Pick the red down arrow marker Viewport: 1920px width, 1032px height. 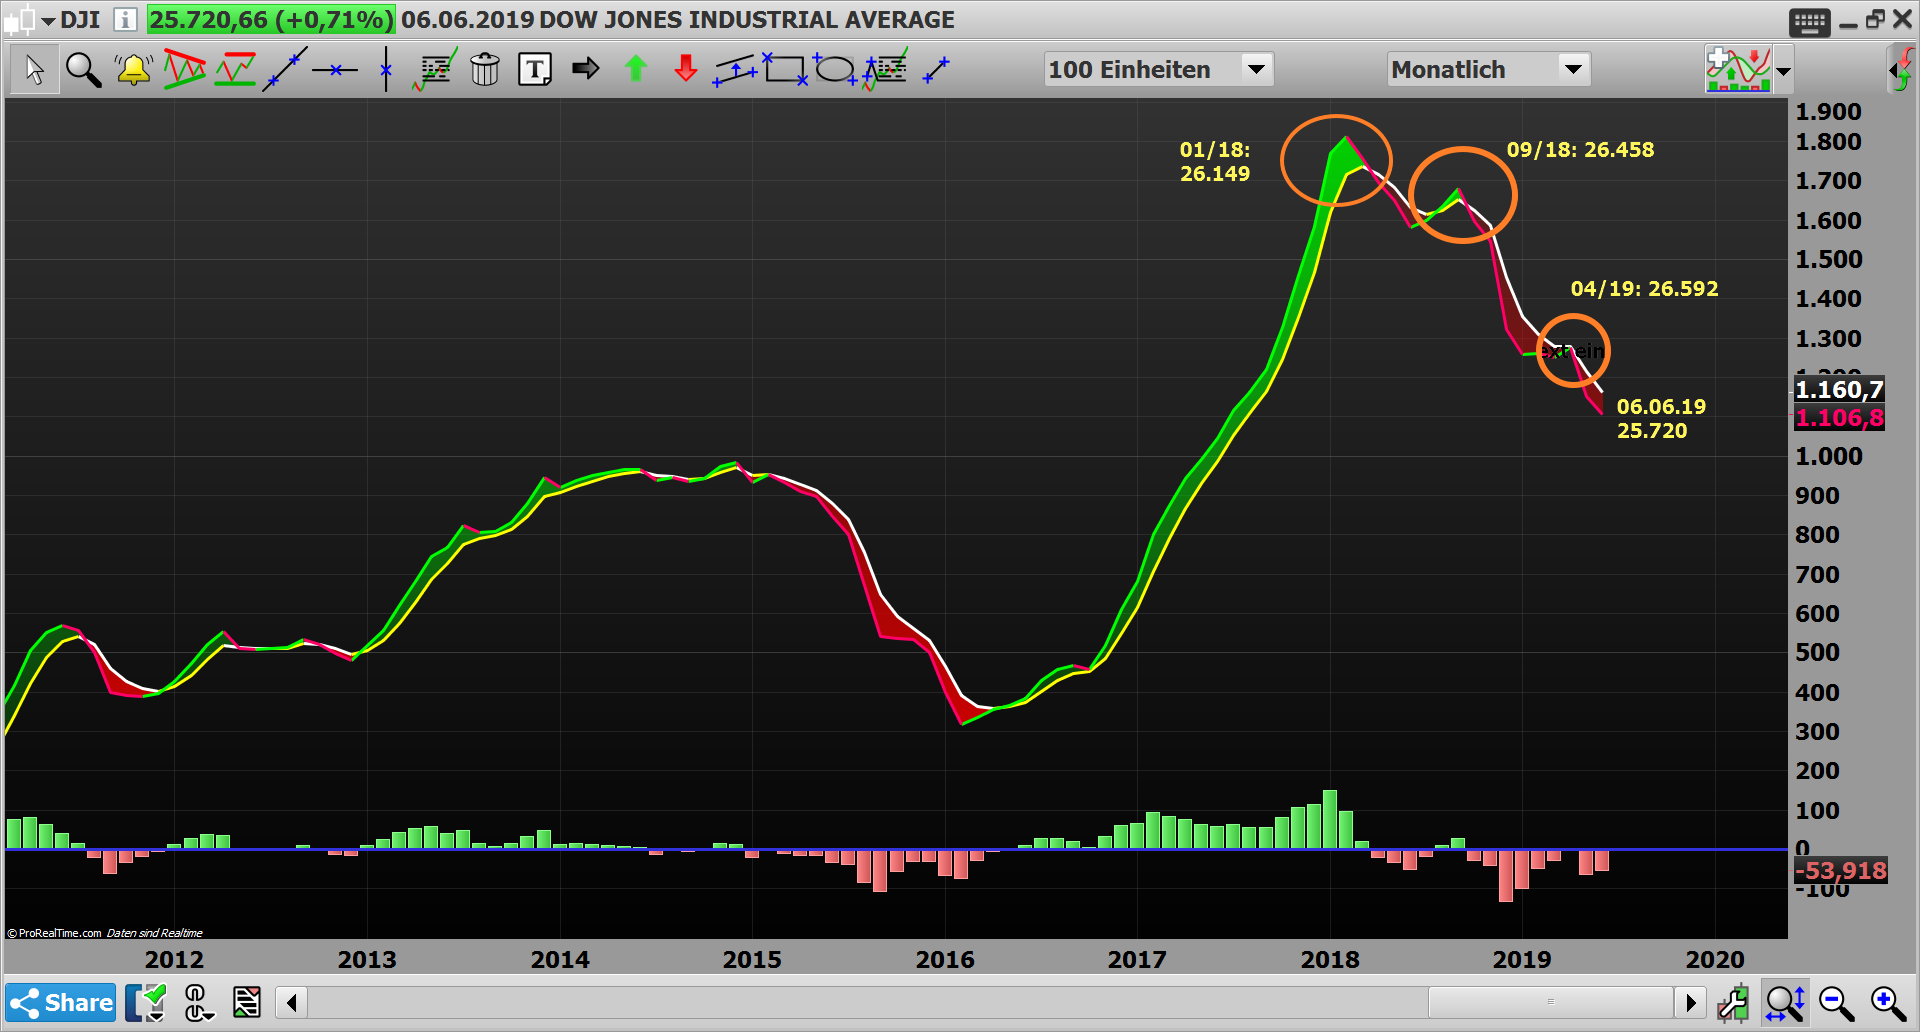click(x=686, y=69)
